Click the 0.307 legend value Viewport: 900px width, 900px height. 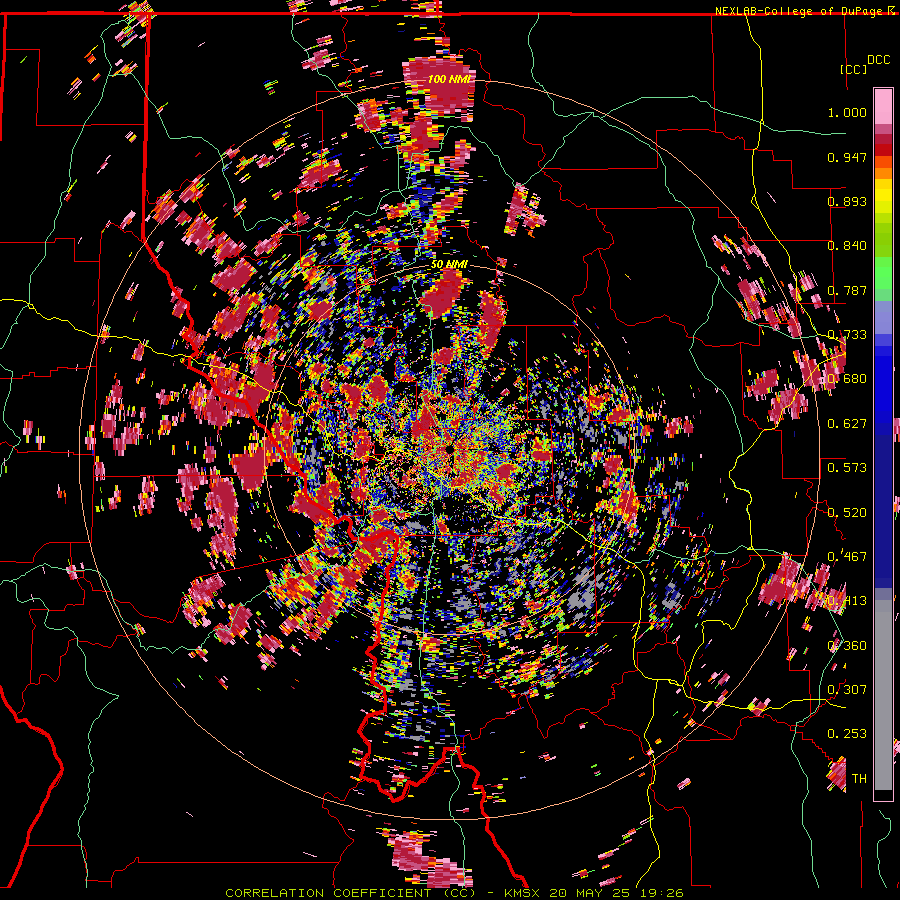[x=847, y=690]
